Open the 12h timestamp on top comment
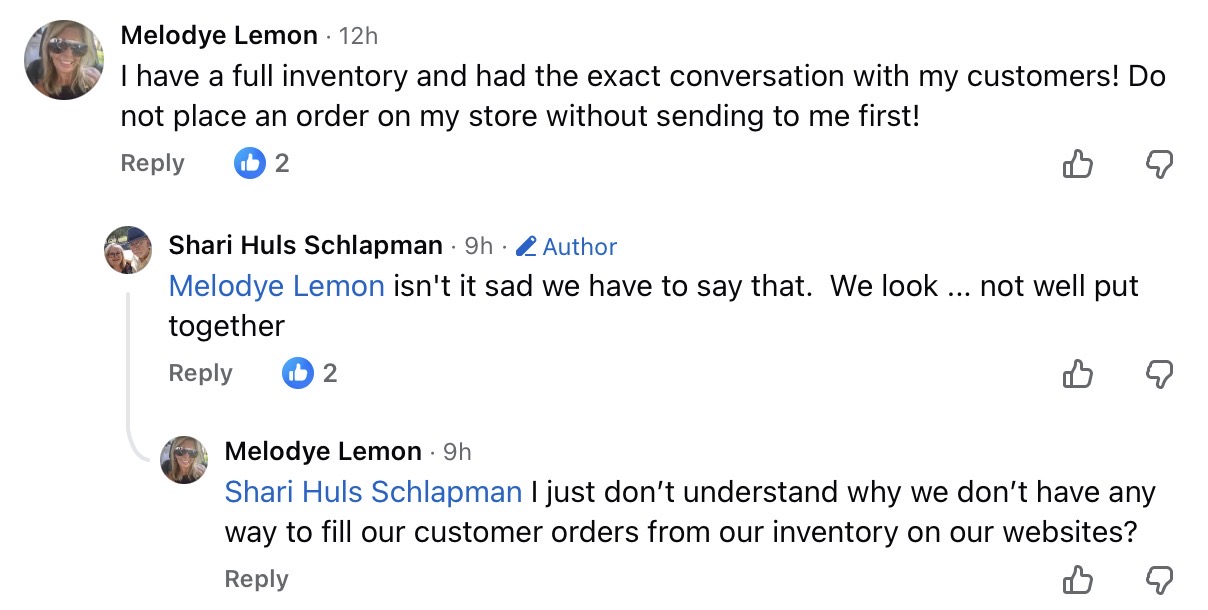The image size is (1208, 610). (x=358, y=36)
